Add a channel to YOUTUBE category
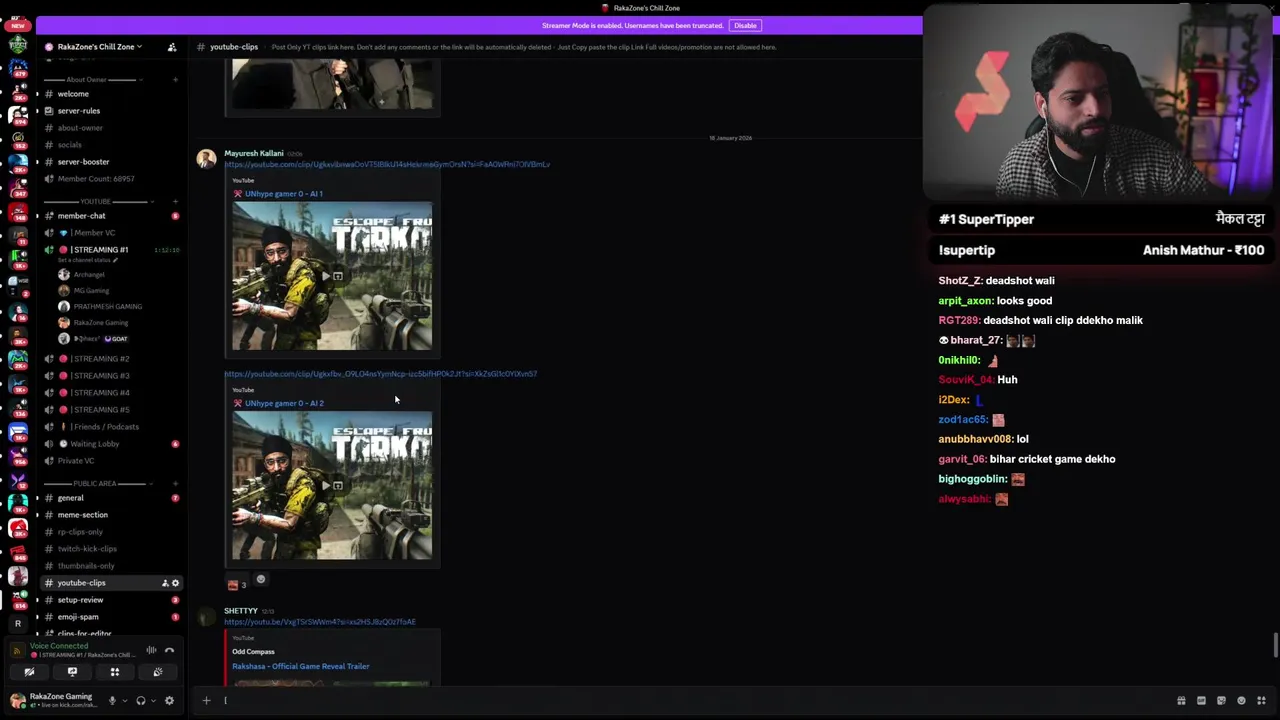 click(176, 201)
